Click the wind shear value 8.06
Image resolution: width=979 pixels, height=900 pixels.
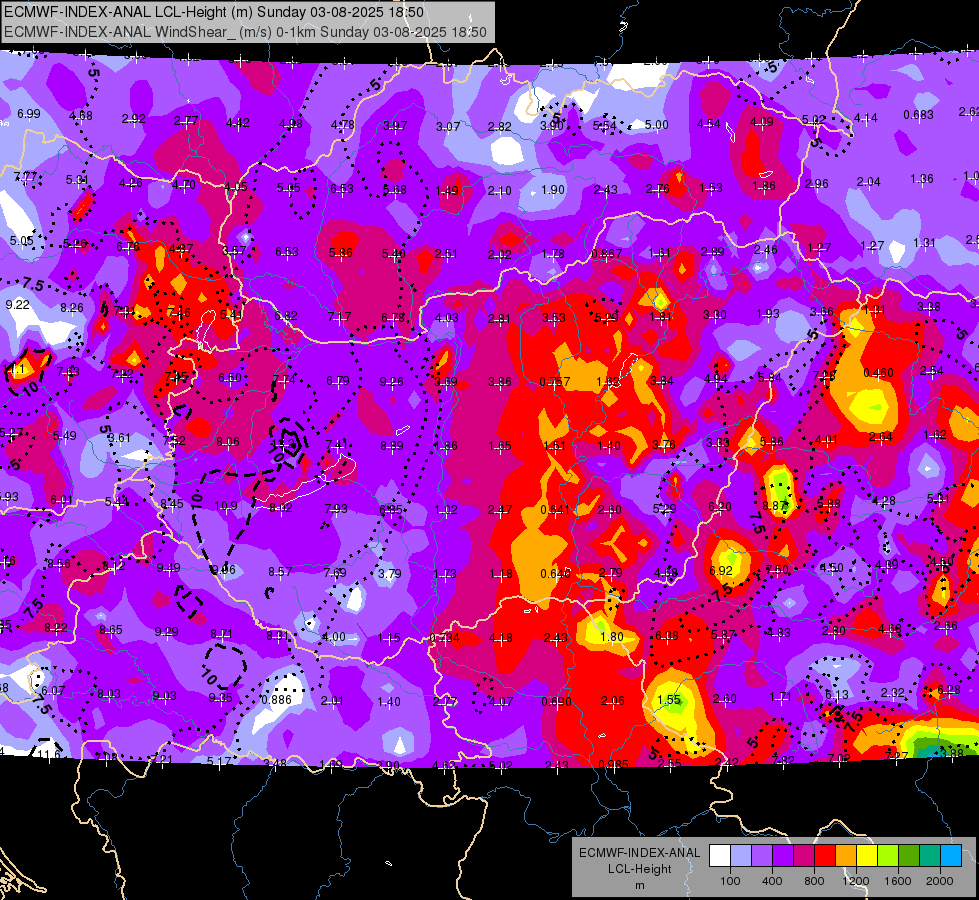[228, 442]
